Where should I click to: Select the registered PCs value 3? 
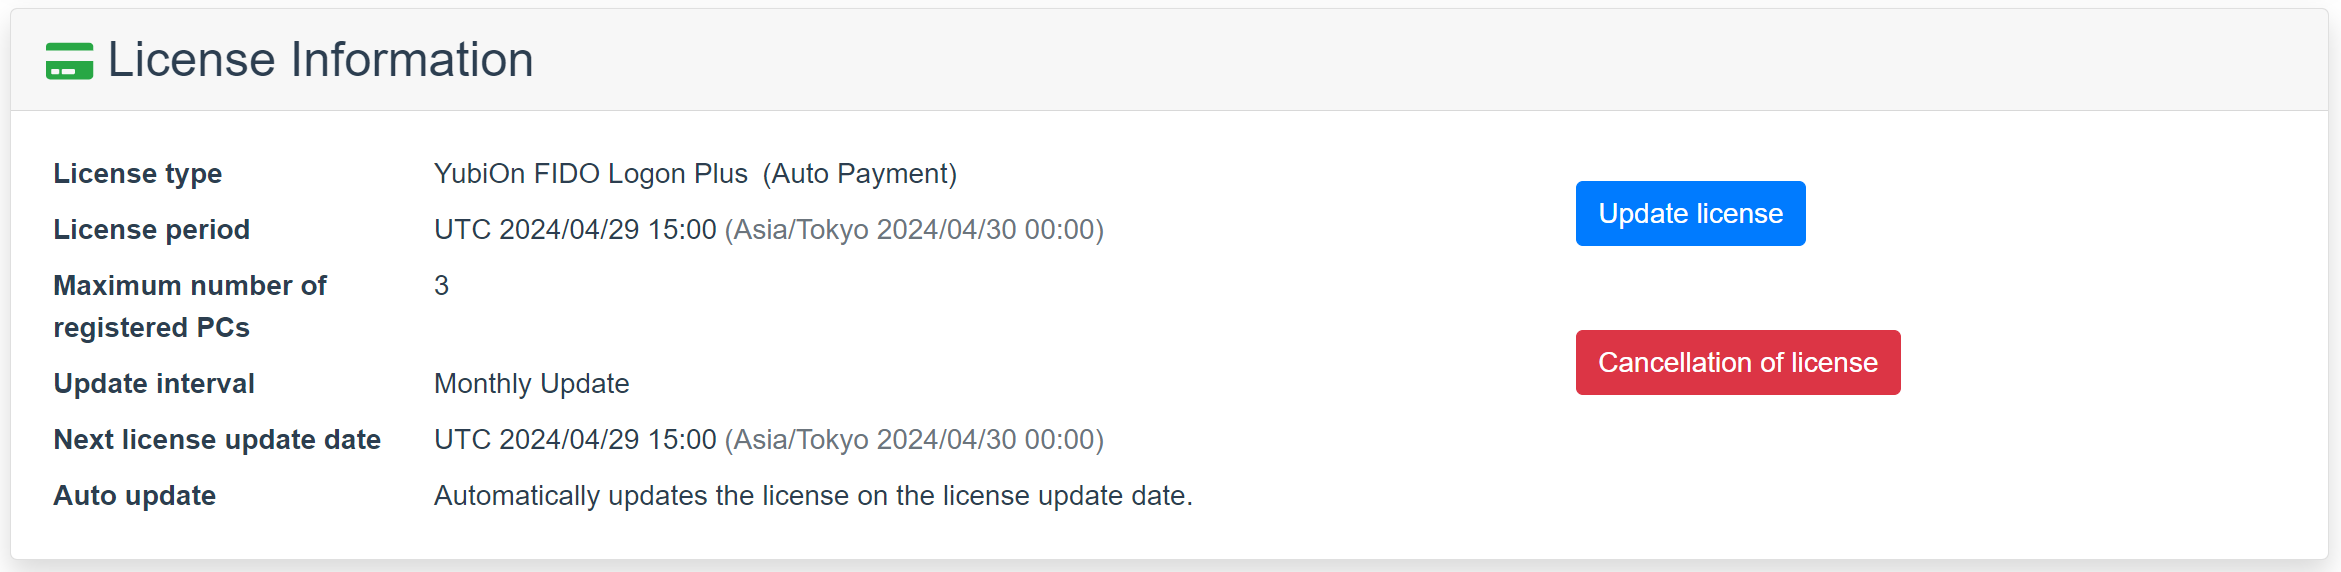click(441, 286)
